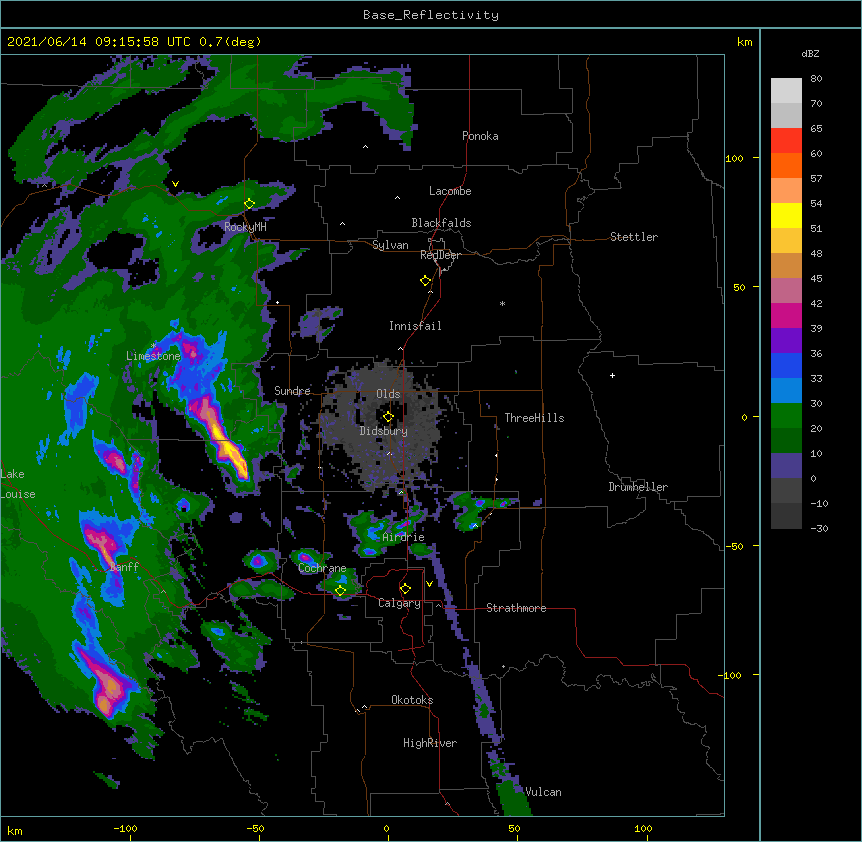The image size is (862, 842).
Task: Click the Drumheller label
Action: click(x=638, y=487)
